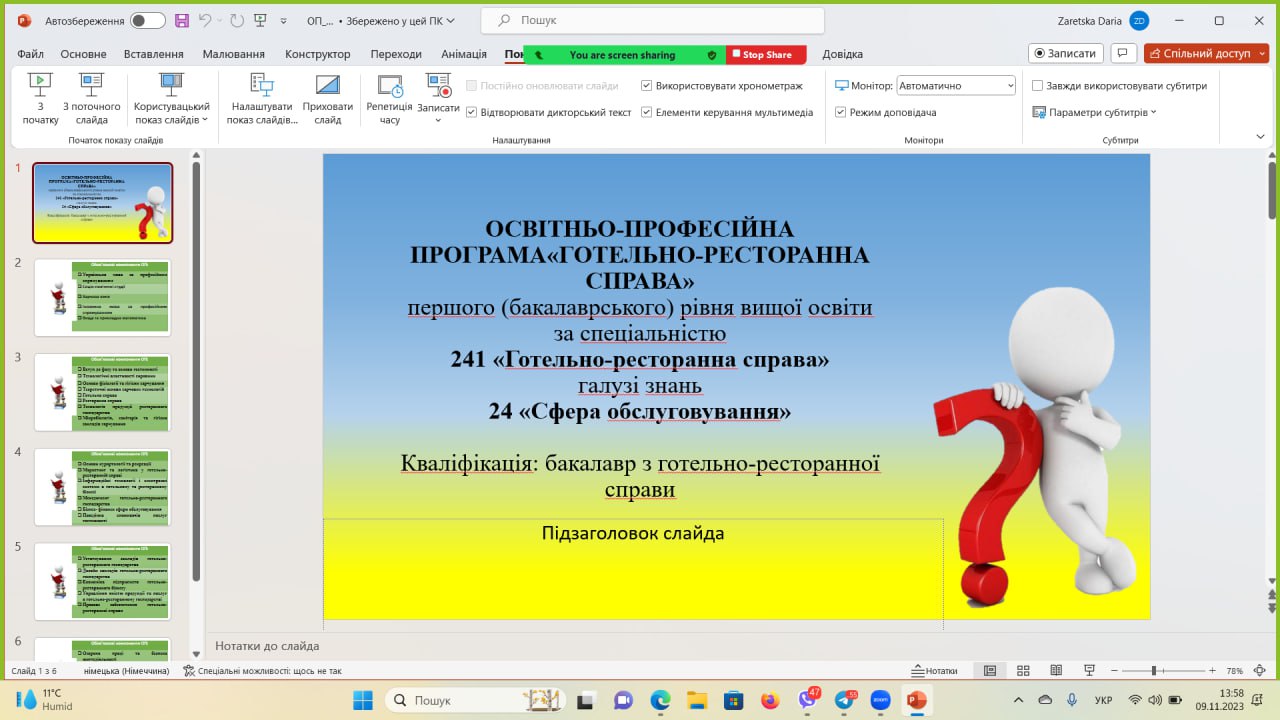Toggle the AutoSave (Автозбереження) switch
1280x720 pixels.
pyautogui.click(x=148, y=20)
